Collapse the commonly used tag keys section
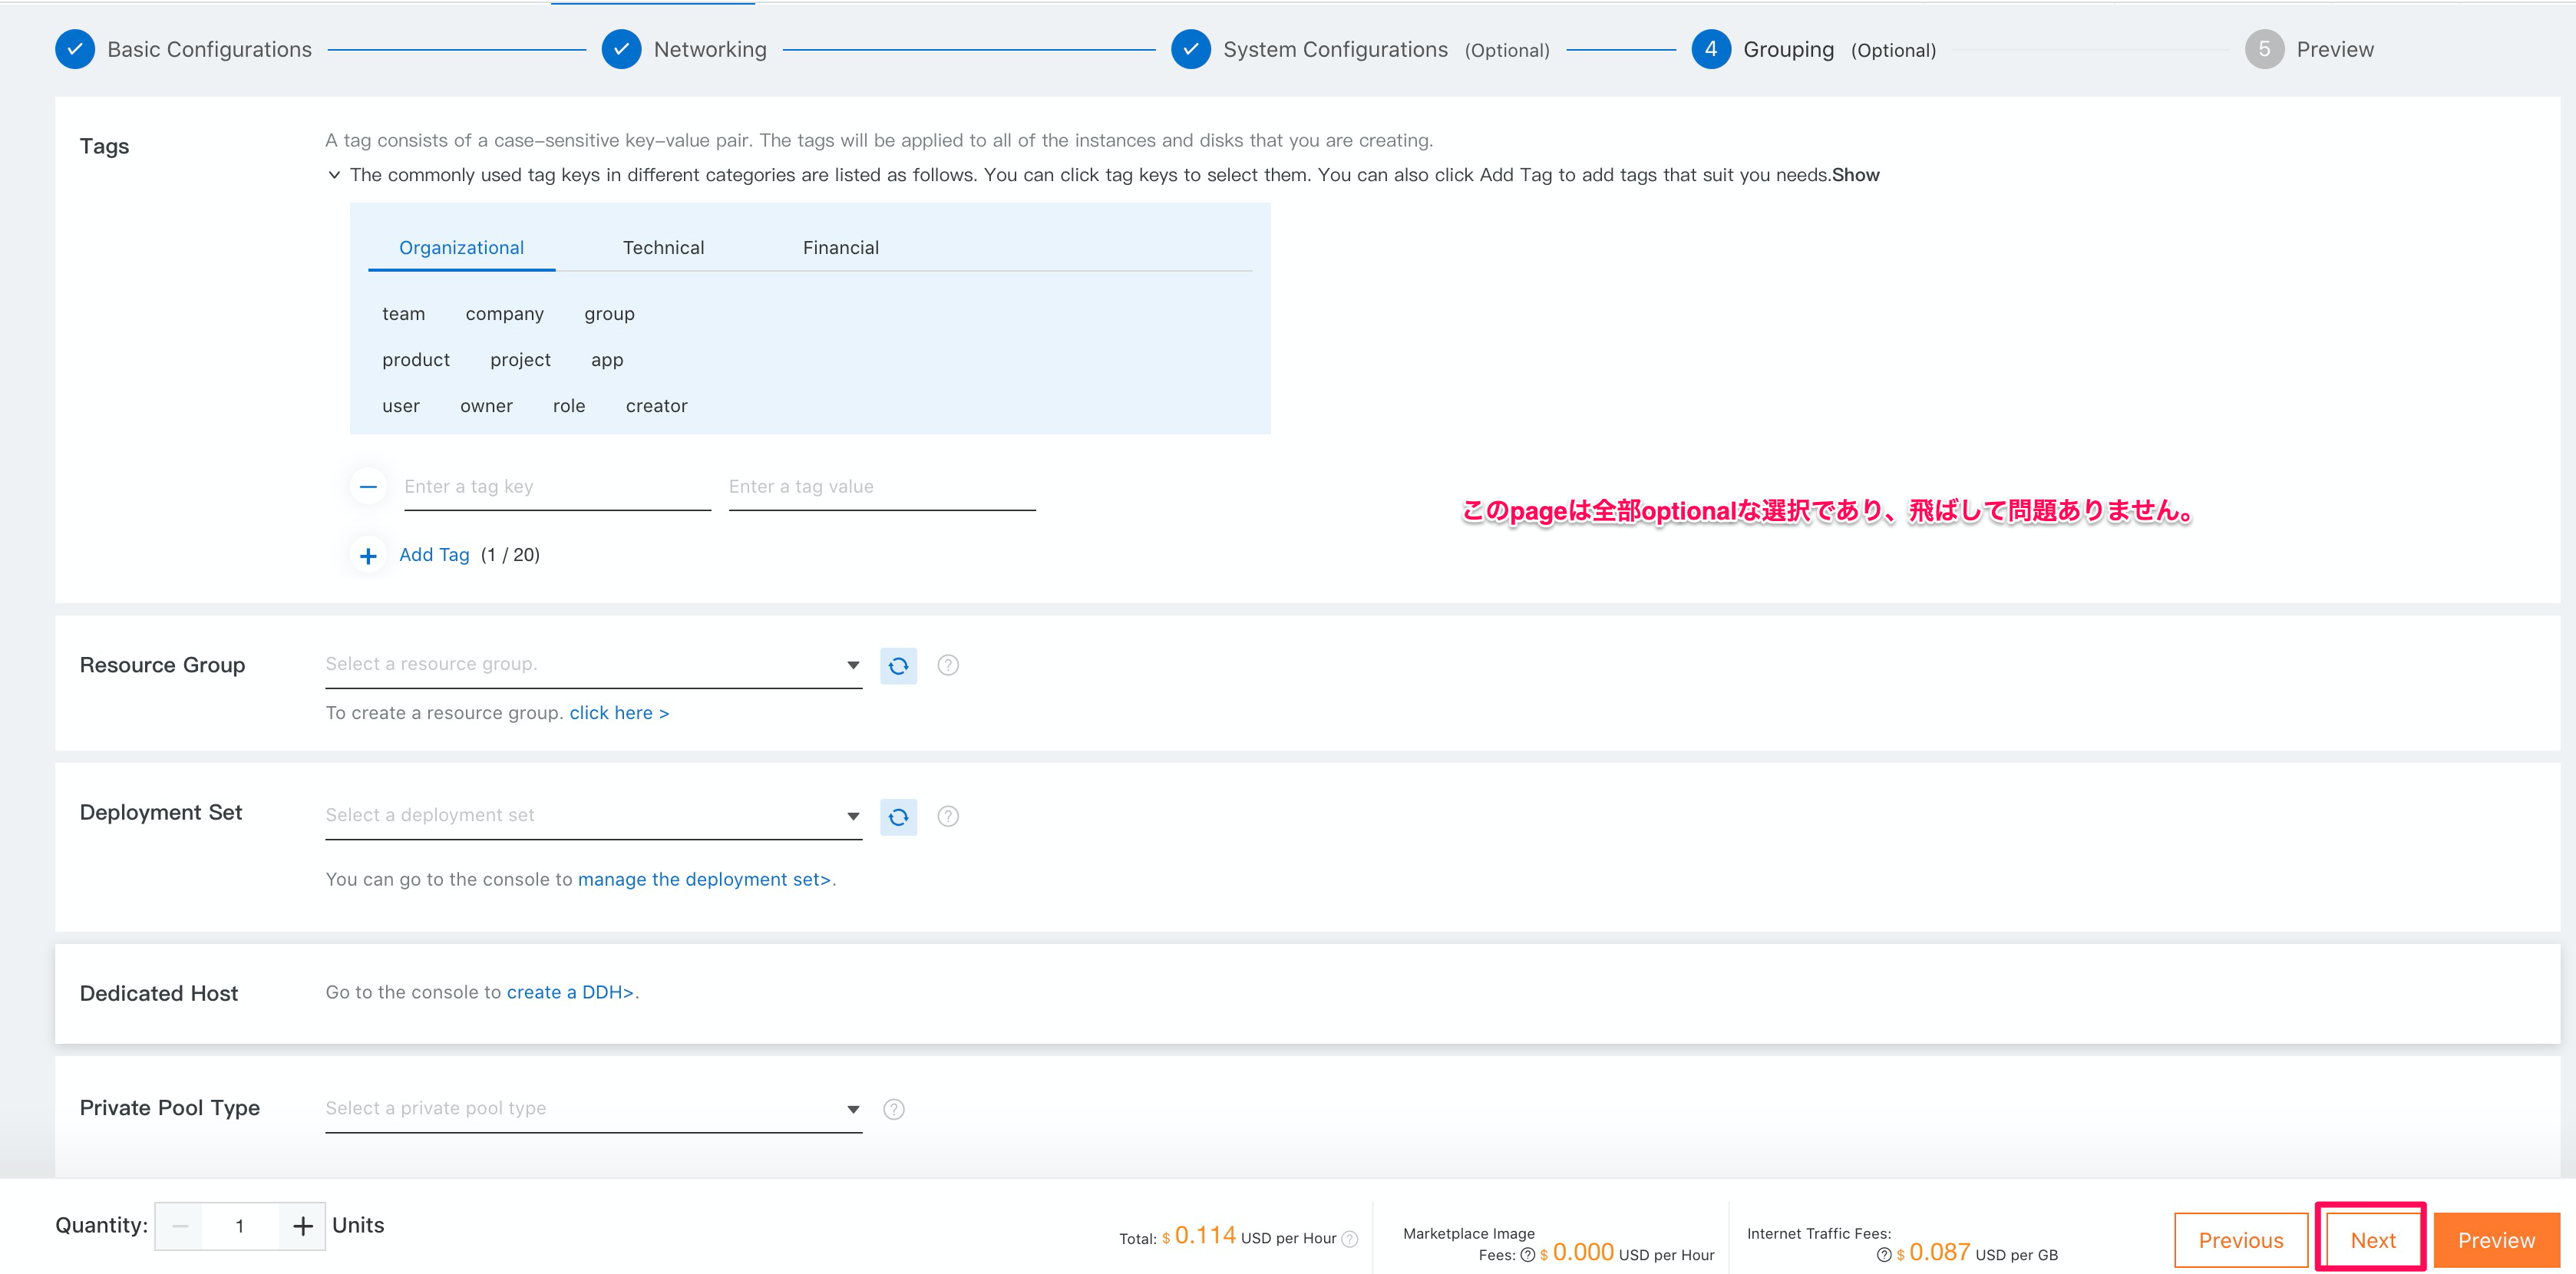Viewport: 2576px width, 1274px height. point(334,175)
